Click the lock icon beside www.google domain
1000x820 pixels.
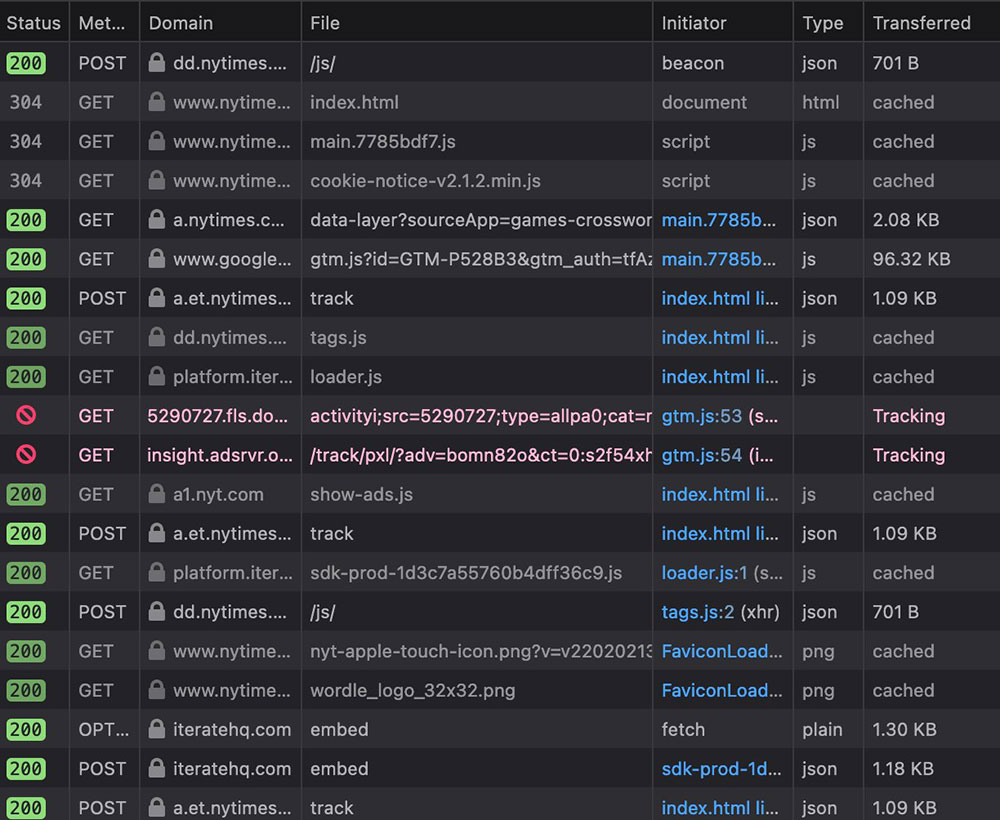pyautogui.click(x=156, y=259)
